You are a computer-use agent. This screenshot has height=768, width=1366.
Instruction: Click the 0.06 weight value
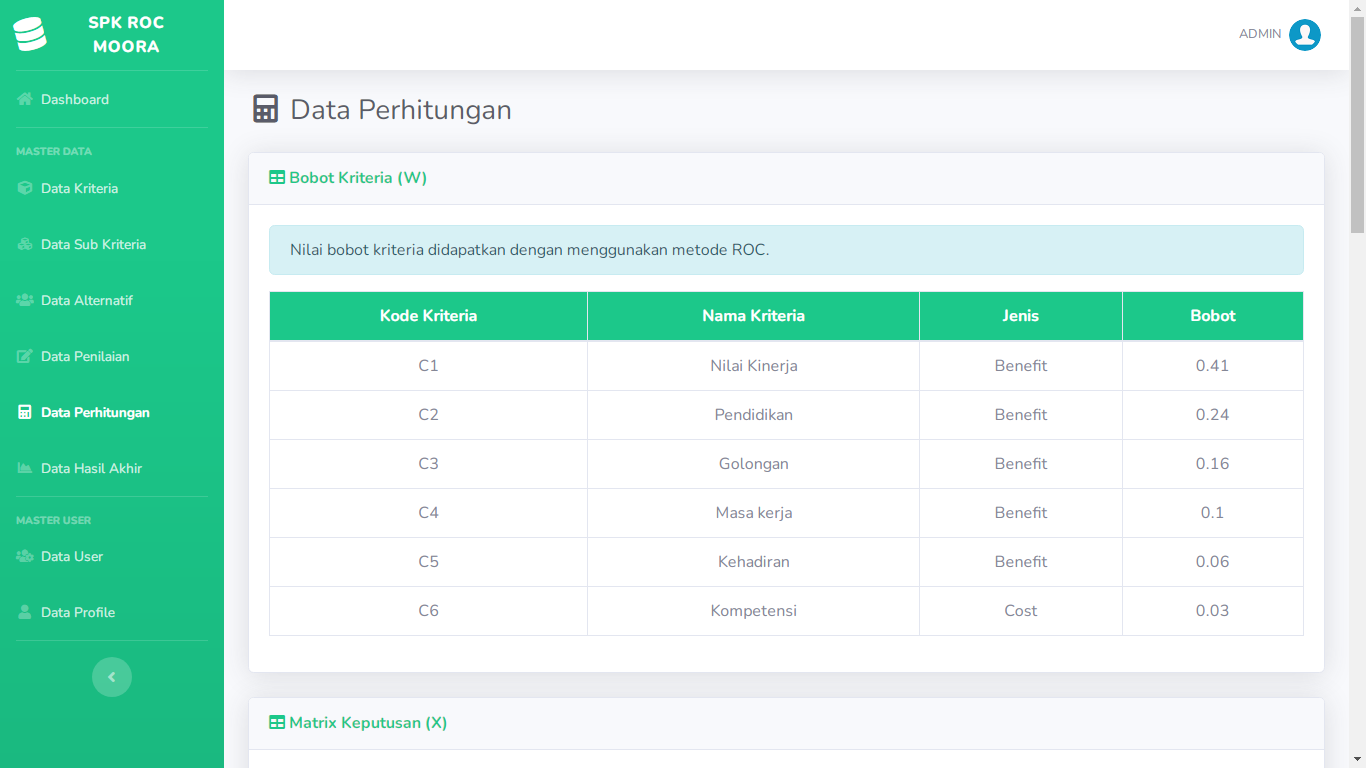tap(1213, 562)
